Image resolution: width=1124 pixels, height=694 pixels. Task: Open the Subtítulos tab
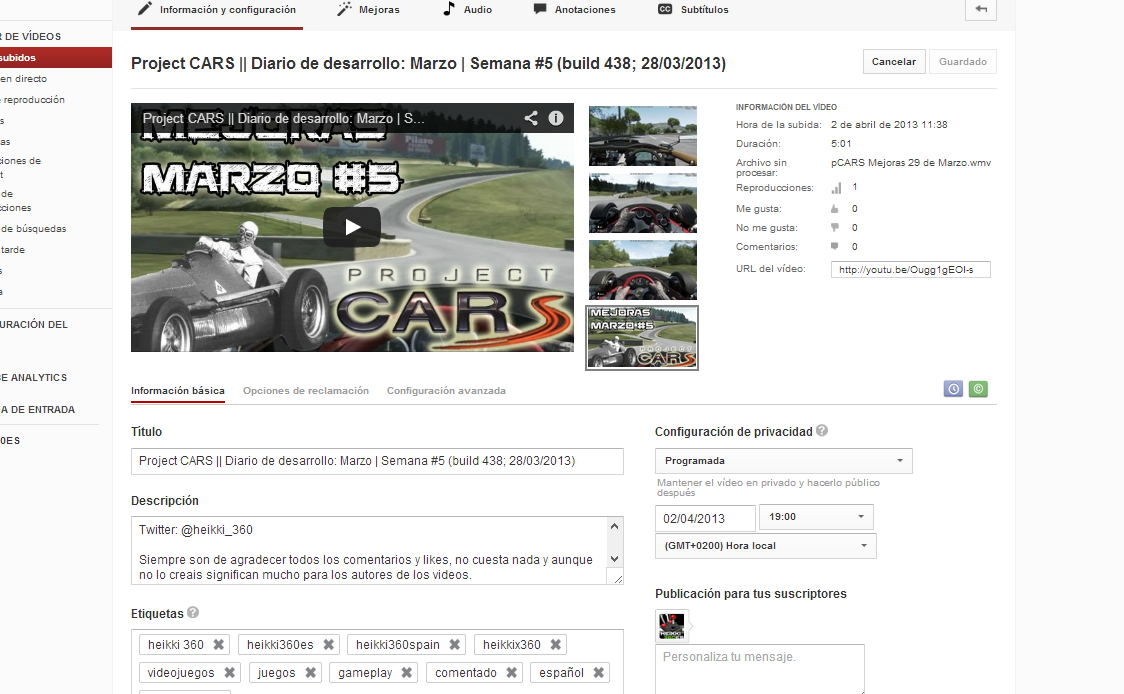point(693,10)
